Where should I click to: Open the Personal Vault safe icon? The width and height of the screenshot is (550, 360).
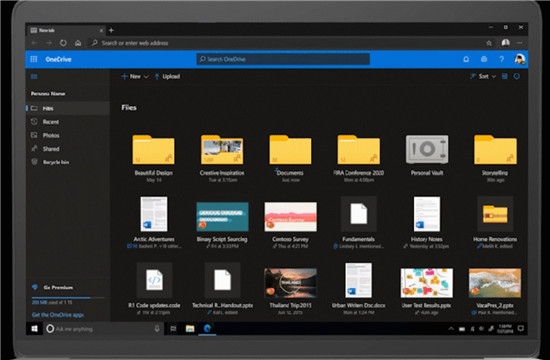point(427,149)
